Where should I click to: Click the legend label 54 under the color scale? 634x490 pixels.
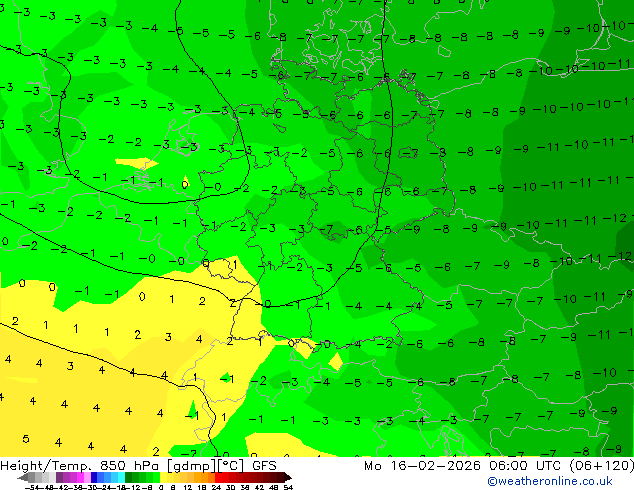pos(288,488)
